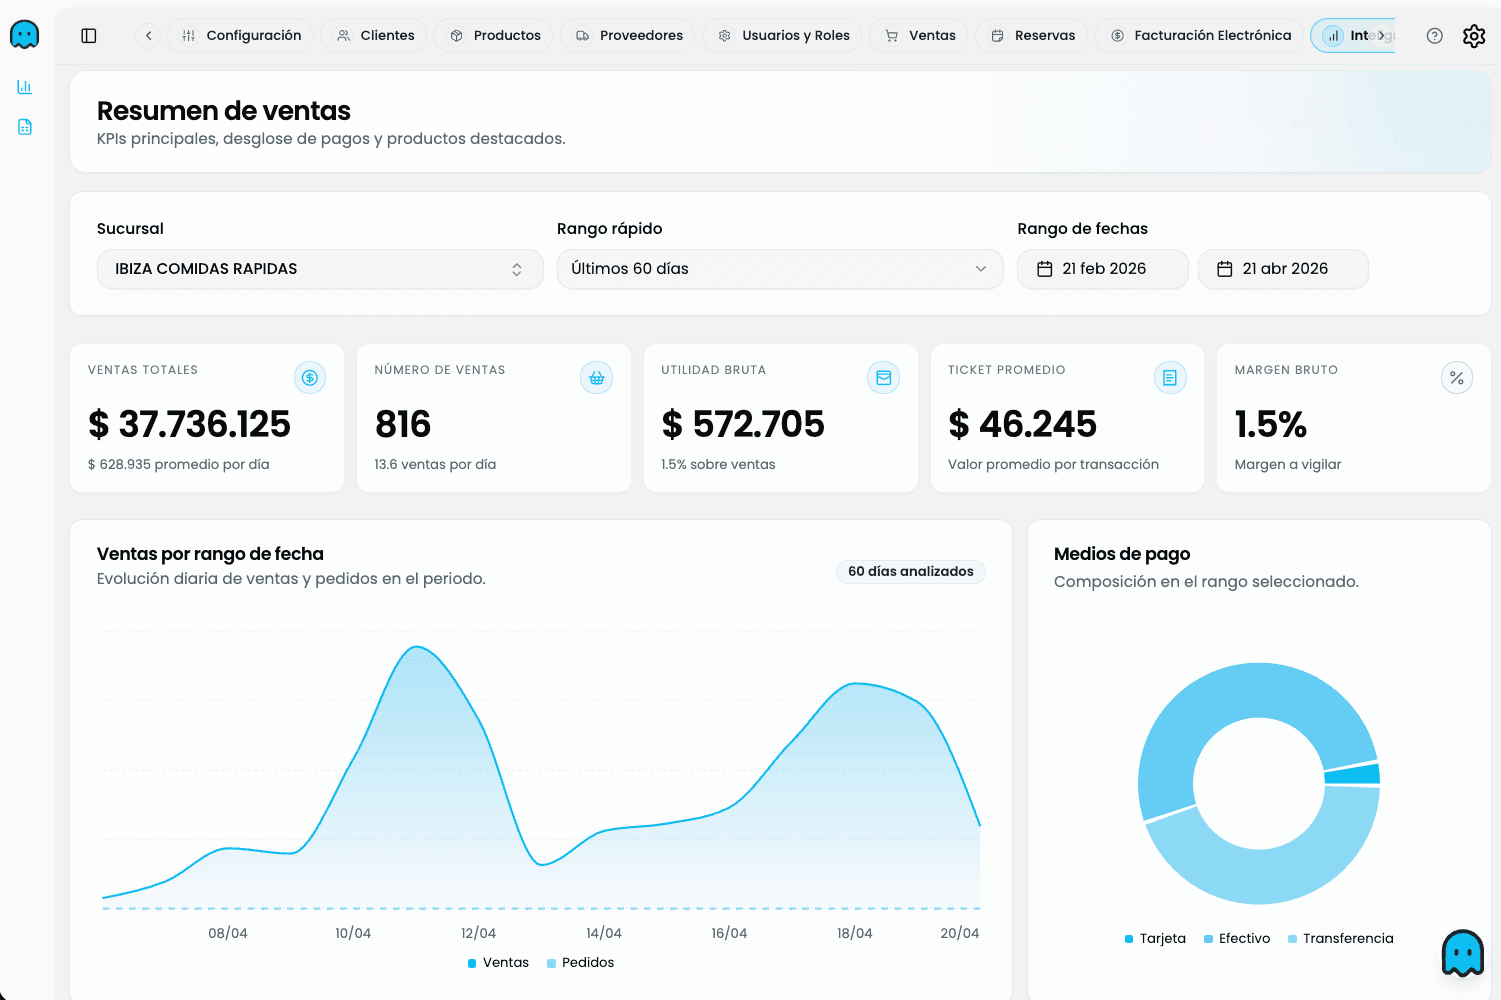Click the Tarjeta legend color swatch
Screen dimensions: 1501x1000
pos(1128,938)
